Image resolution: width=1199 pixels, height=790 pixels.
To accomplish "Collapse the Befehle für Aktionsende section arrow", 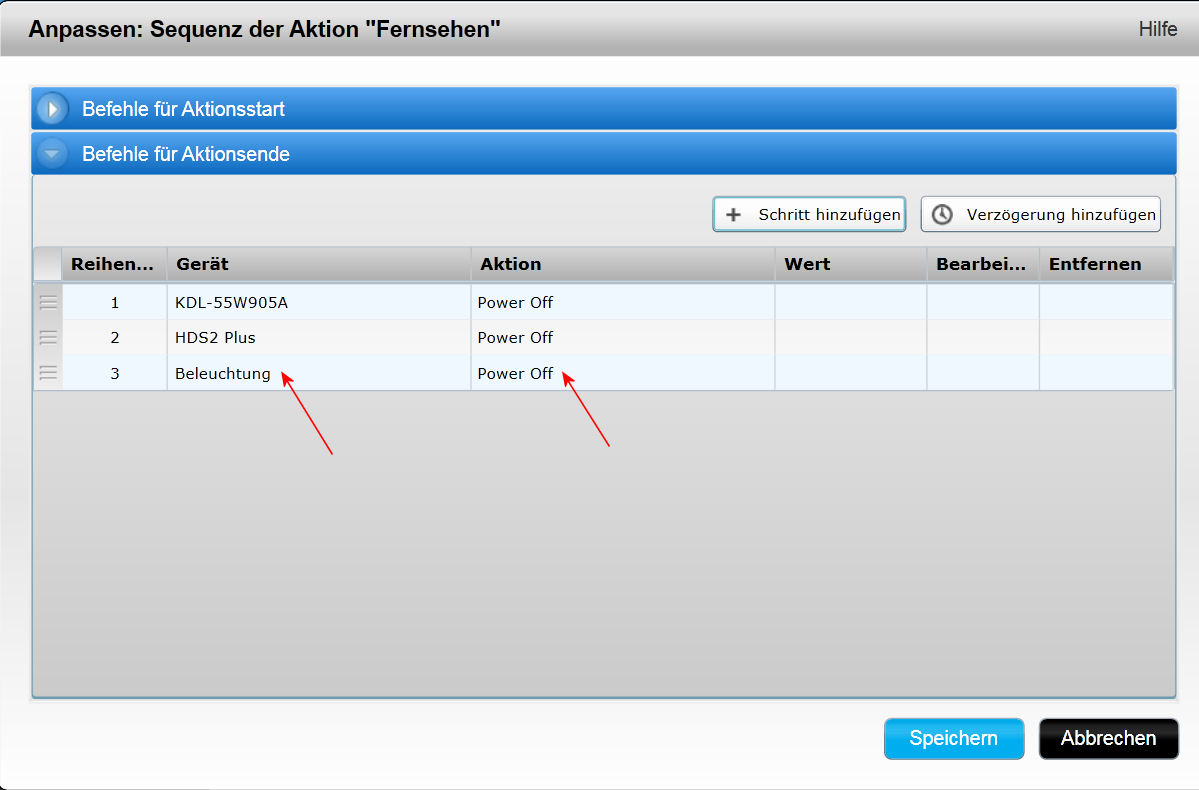I will coord(52,154).
